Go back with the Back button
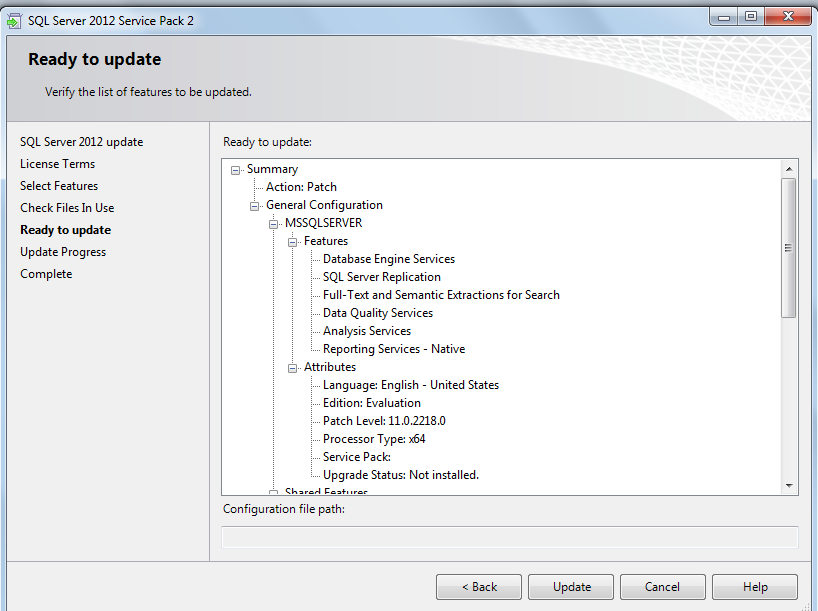 [479, 587]
